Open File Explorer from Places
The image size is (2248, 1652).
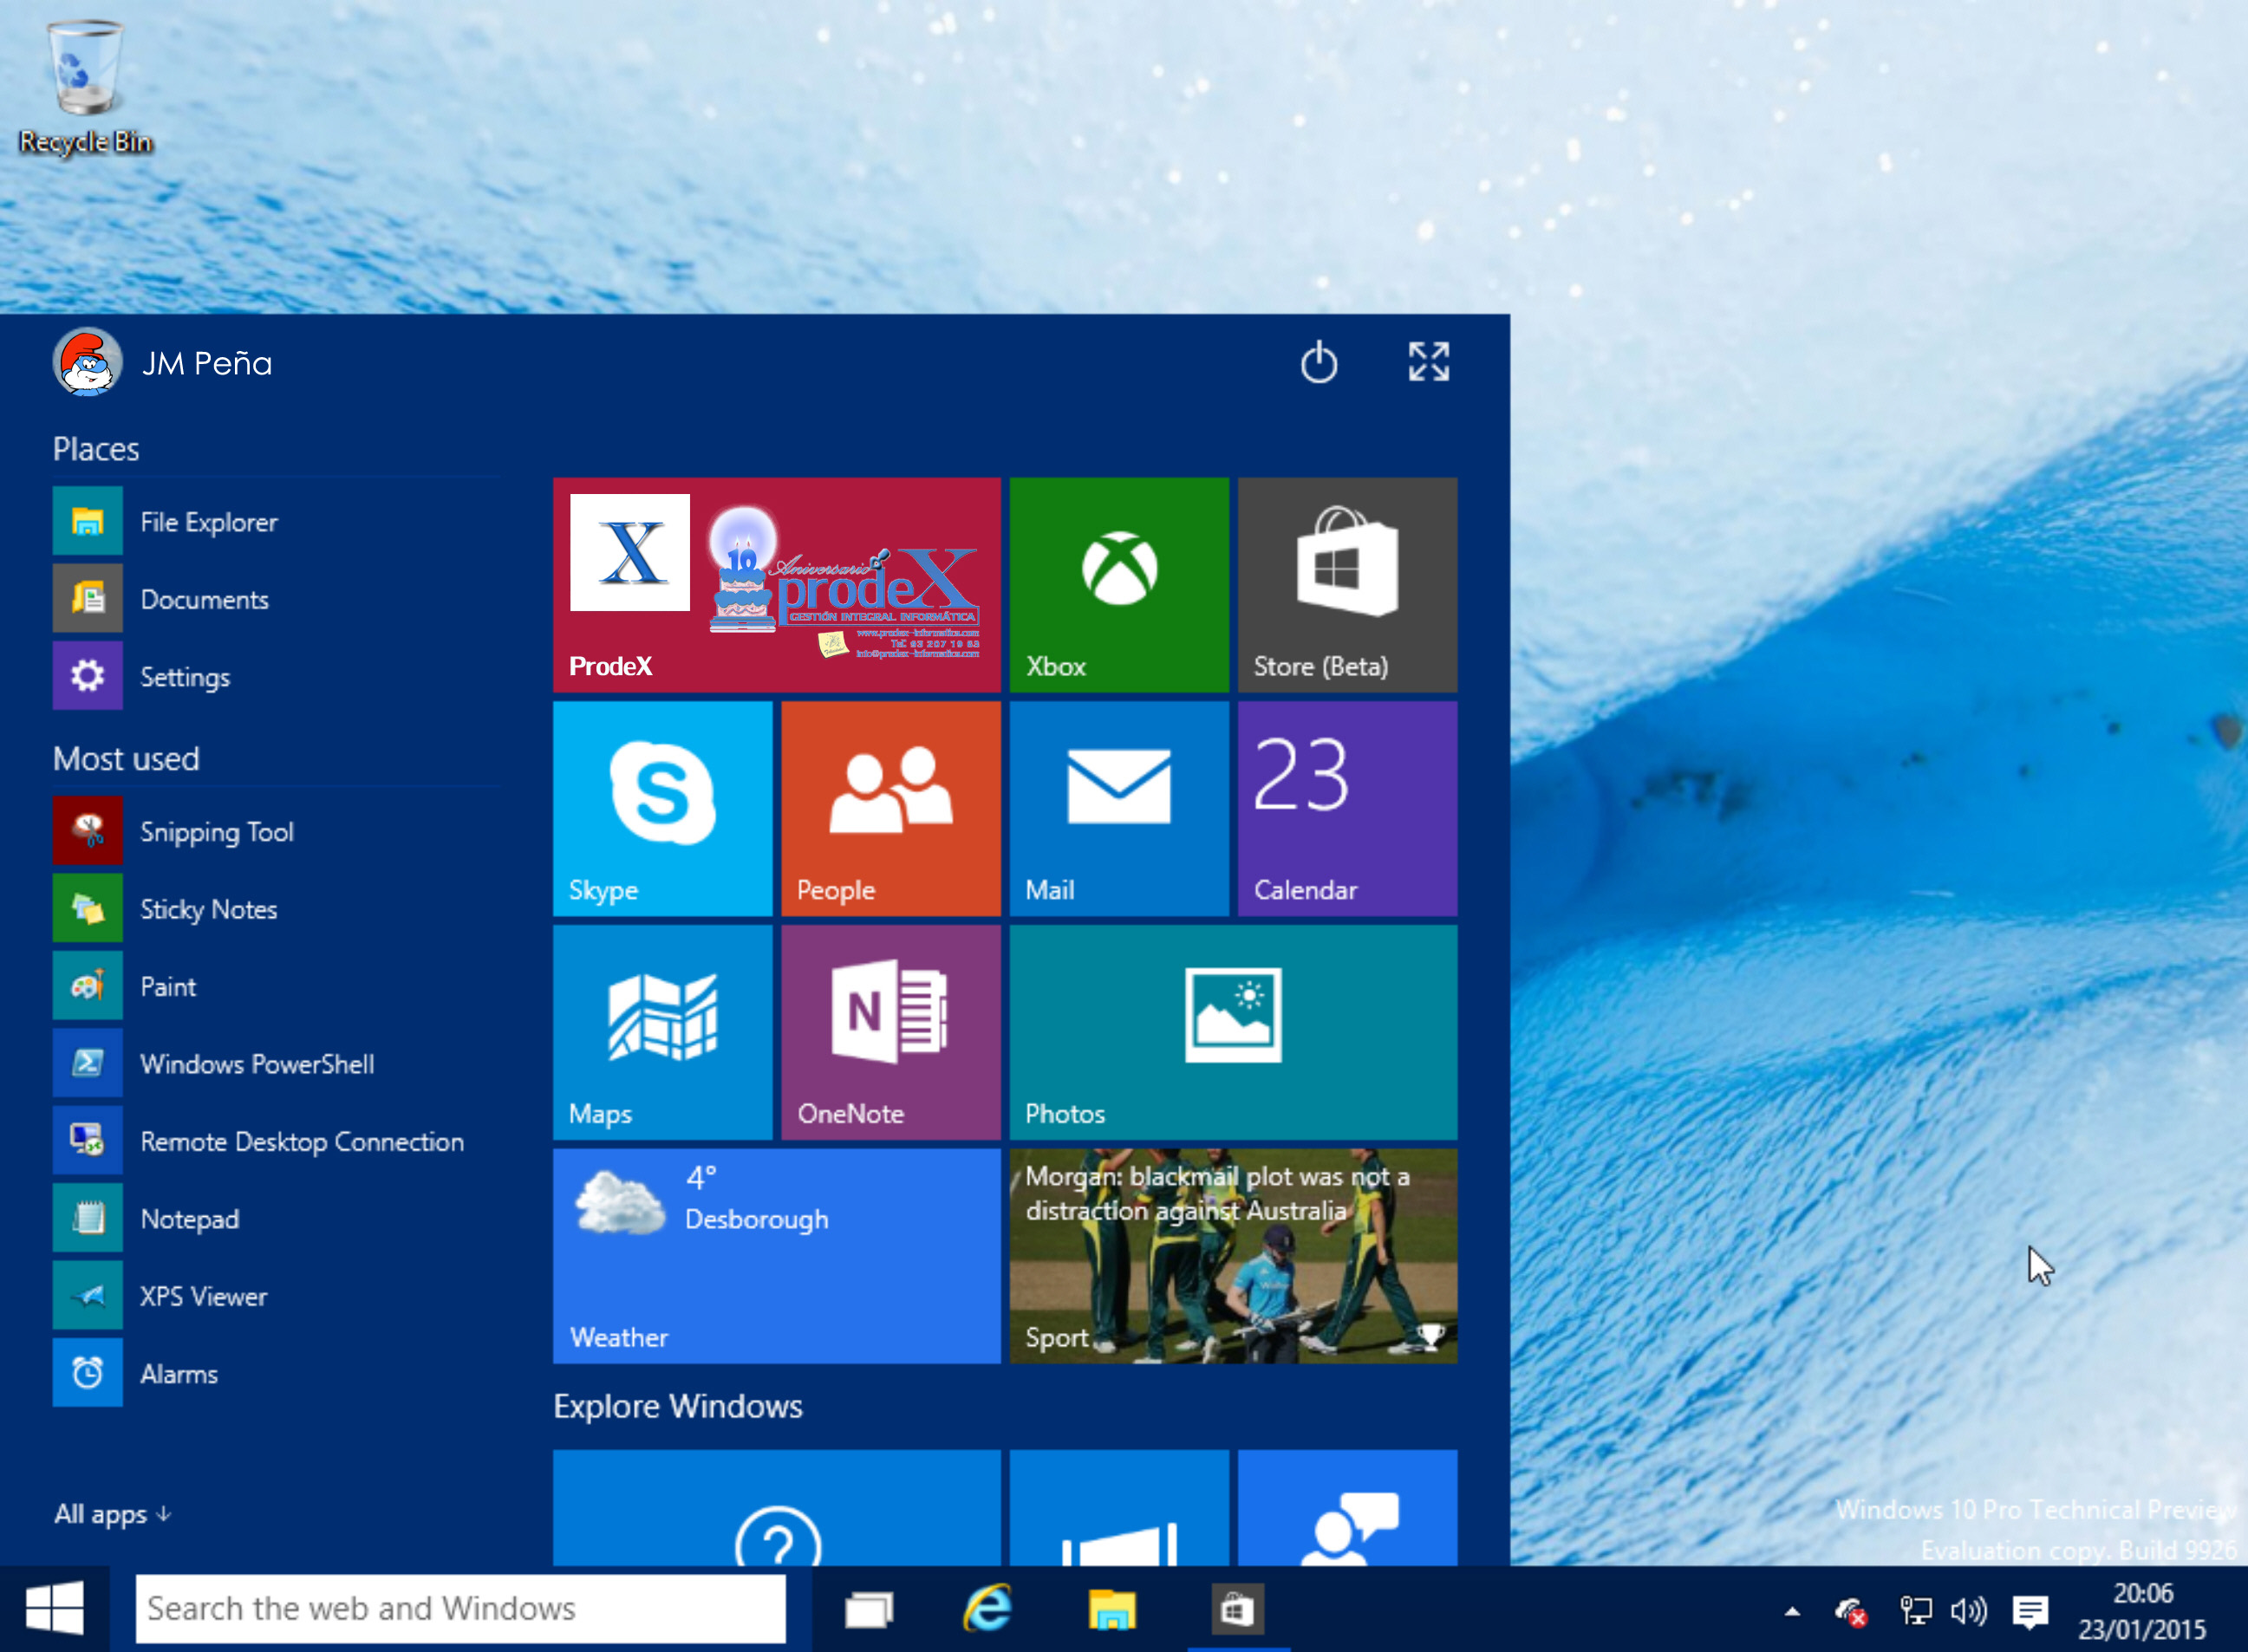[276, 521]
